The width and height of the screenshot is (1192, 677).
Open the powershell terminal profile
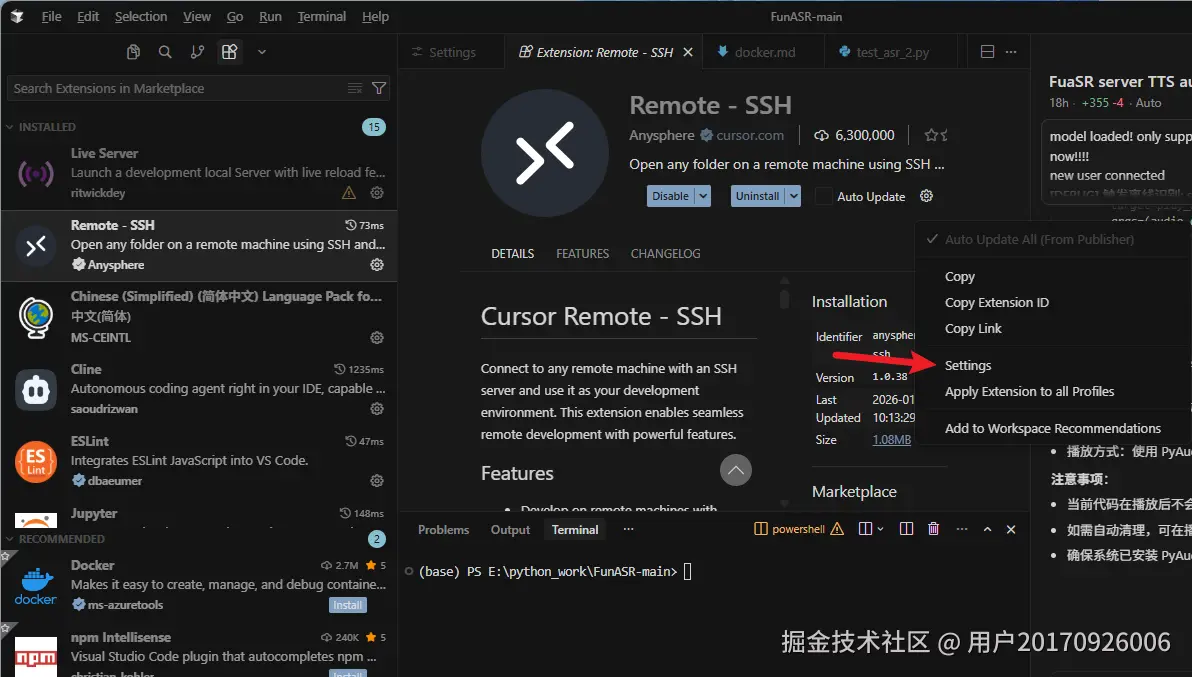coord(797,530)
